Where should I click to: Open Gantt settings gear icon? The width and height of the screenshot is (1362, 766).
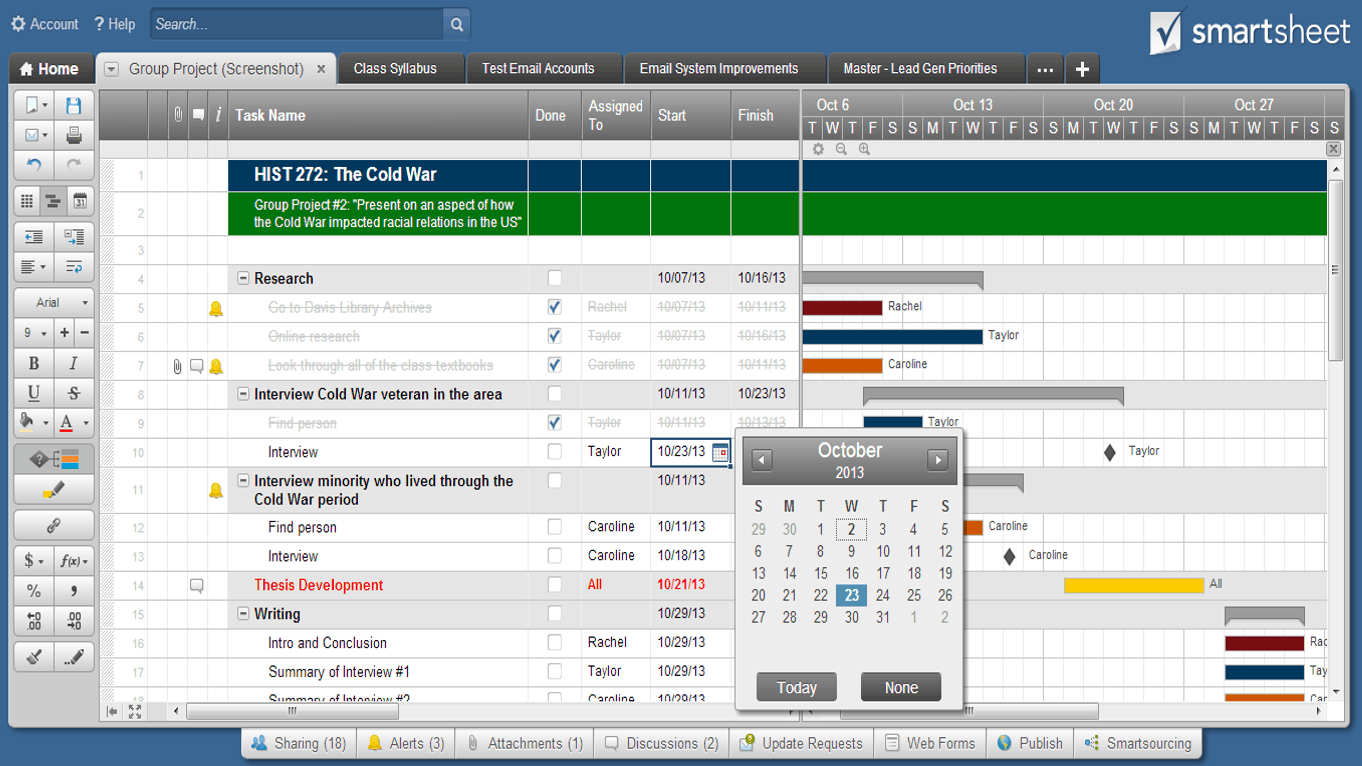pyautogui.click(x=818, y=149)
